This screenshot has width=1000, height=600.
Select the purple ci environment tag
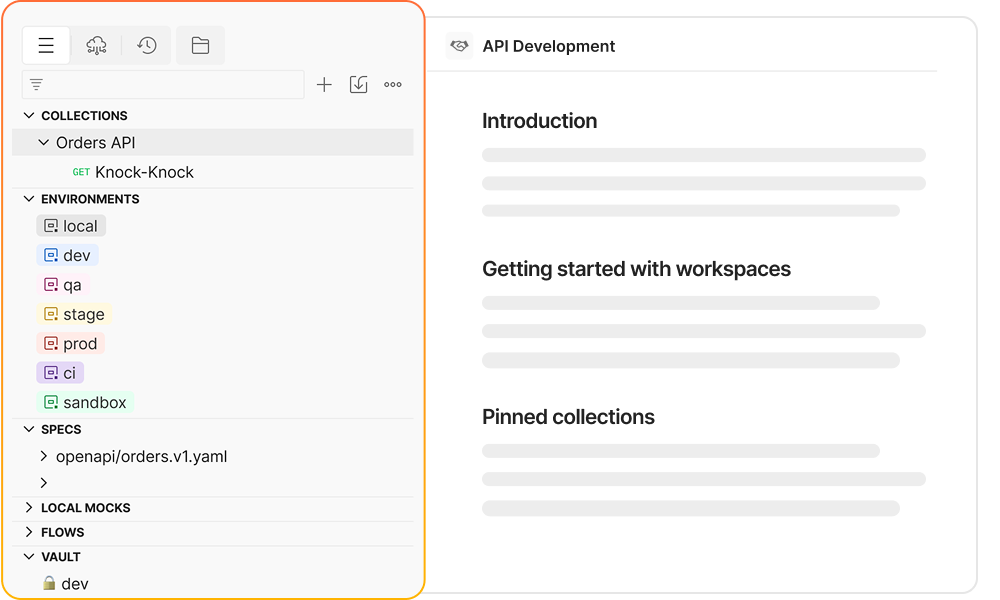pyautogui.click(x=60, y=373)
